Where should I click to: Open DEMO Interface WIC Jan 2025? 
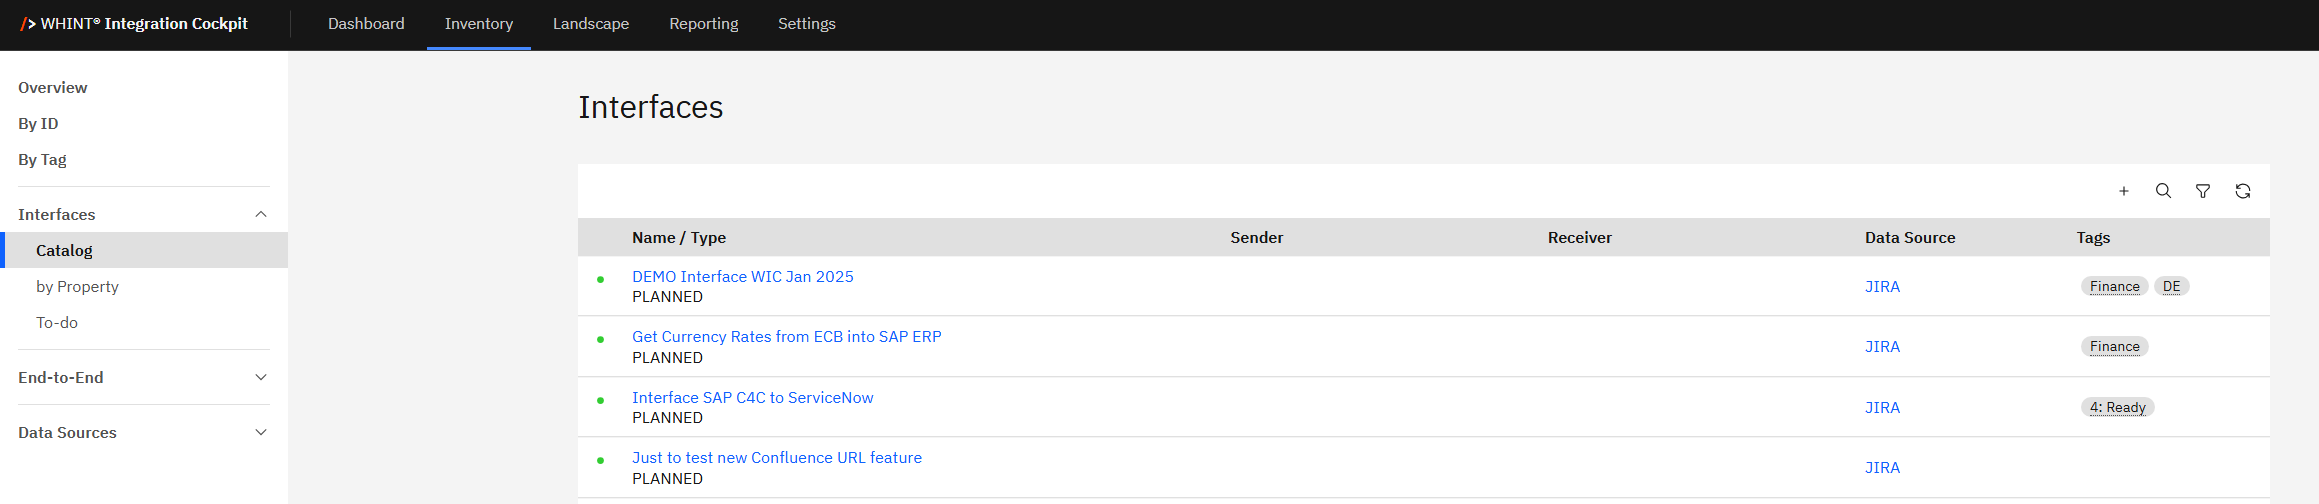pos(742,276)
